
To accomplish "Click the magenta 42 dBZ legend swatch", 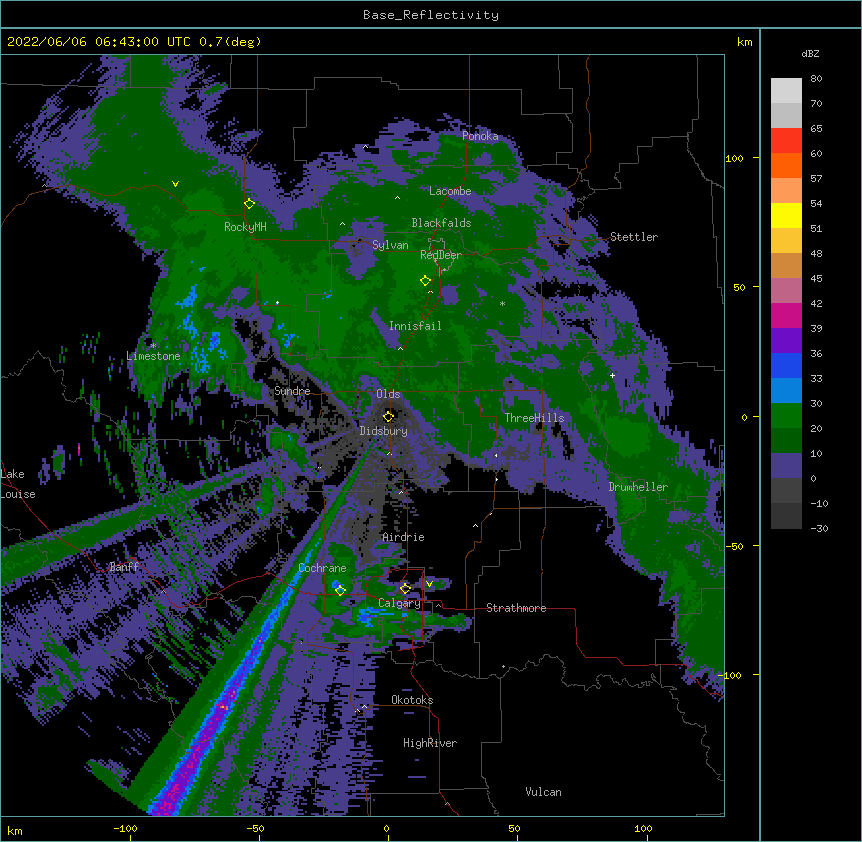I will tap(786, 315).
